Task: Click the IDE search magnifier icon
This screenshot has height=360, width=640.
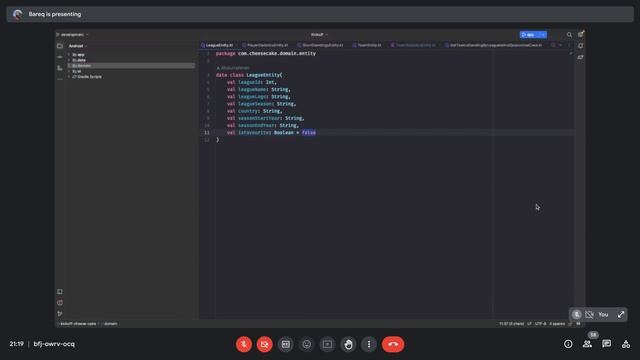Action: [x=569, y=35]
